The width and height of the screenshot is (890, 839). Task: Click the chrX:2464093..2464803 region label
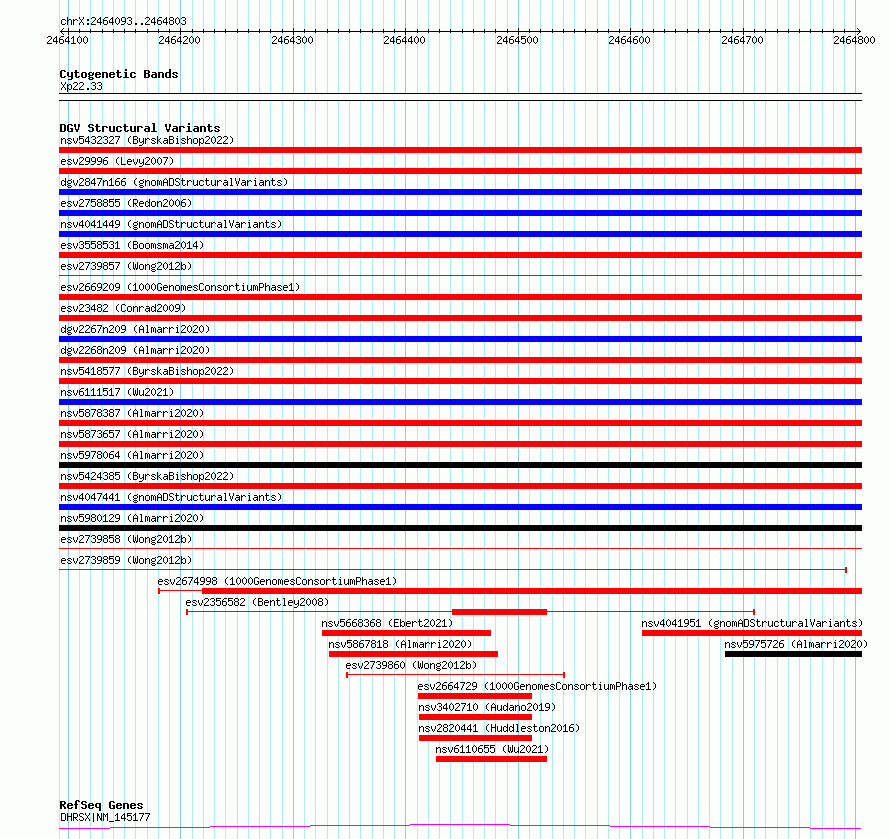click(123, 21)
